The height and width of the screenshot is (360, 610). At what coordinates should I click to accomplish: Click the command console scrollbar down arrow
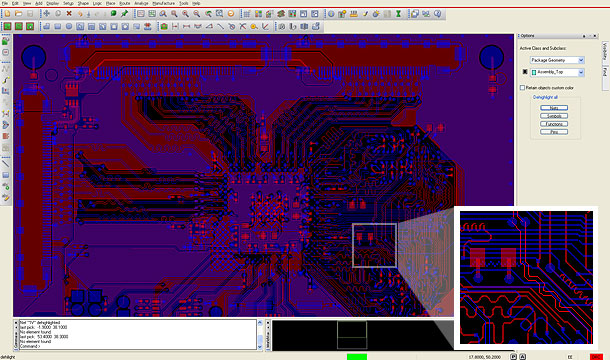click(260, 346)
